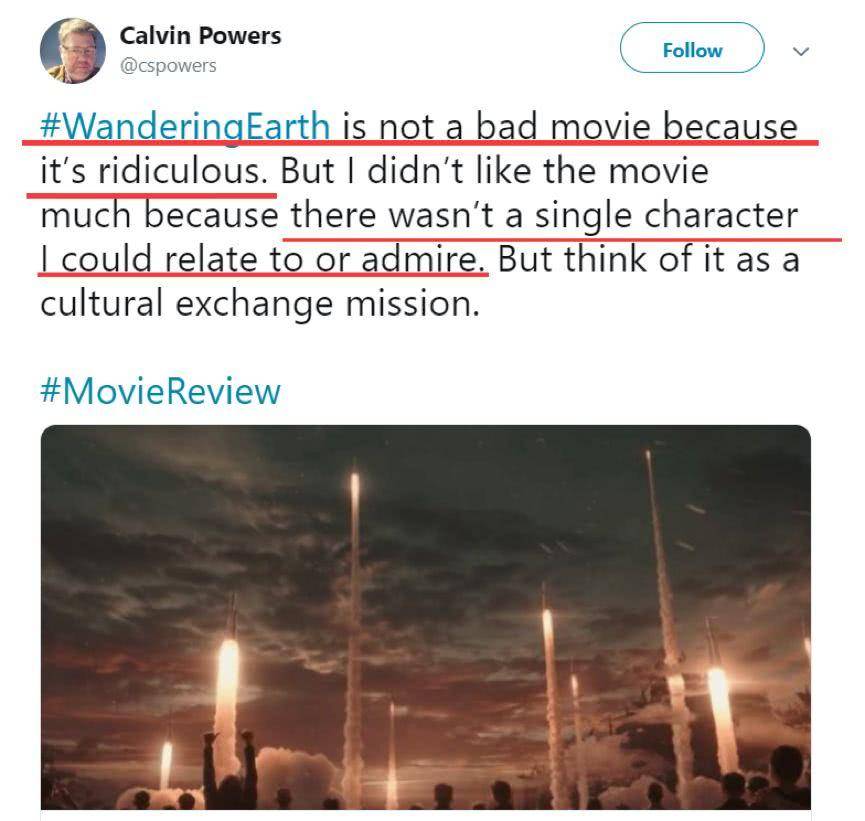Click the words "bad movie because"
The width and height of the screenshot is (865, 821).
[x=636, y=126]
